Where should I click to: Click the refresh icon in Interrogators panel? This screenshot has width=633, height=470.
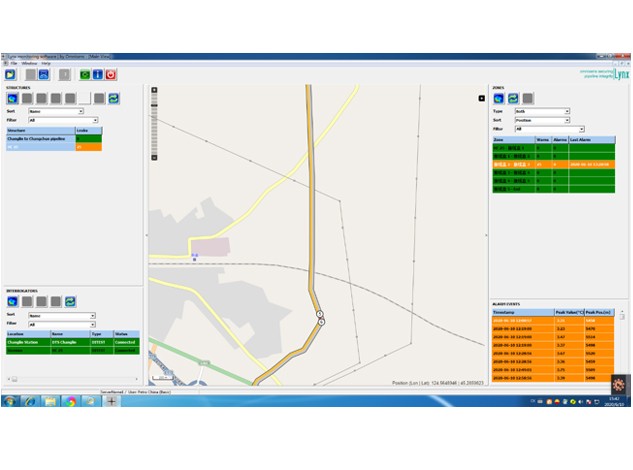pos(71,301)
